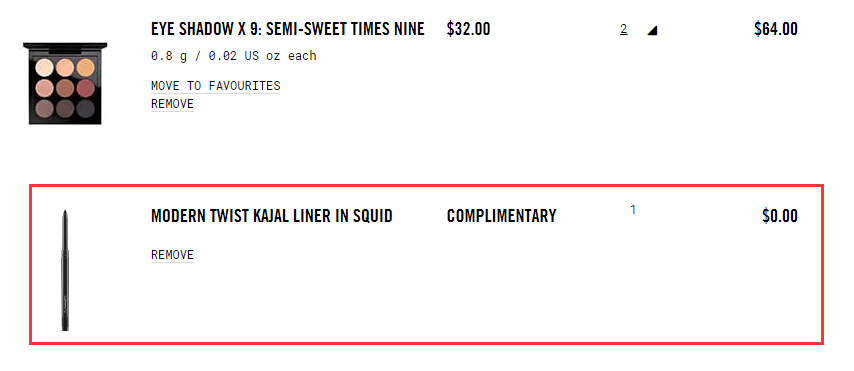Open Modern Twist Kajal Liner in Squid title

[272, 216]
